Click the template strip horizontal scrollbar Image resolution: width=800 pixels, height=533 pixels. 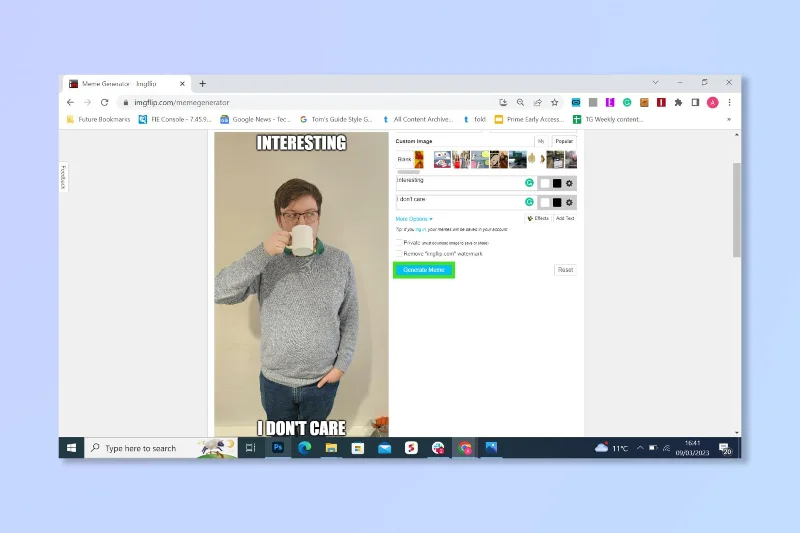[x=408, y=172]
